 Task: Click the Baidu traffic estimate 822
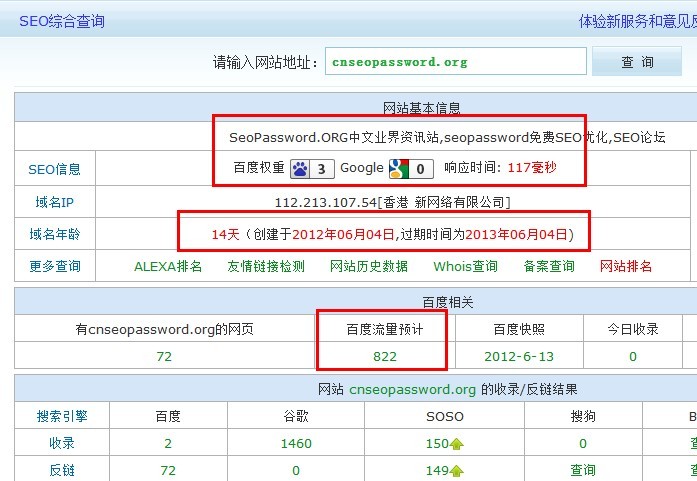point(385,357)
